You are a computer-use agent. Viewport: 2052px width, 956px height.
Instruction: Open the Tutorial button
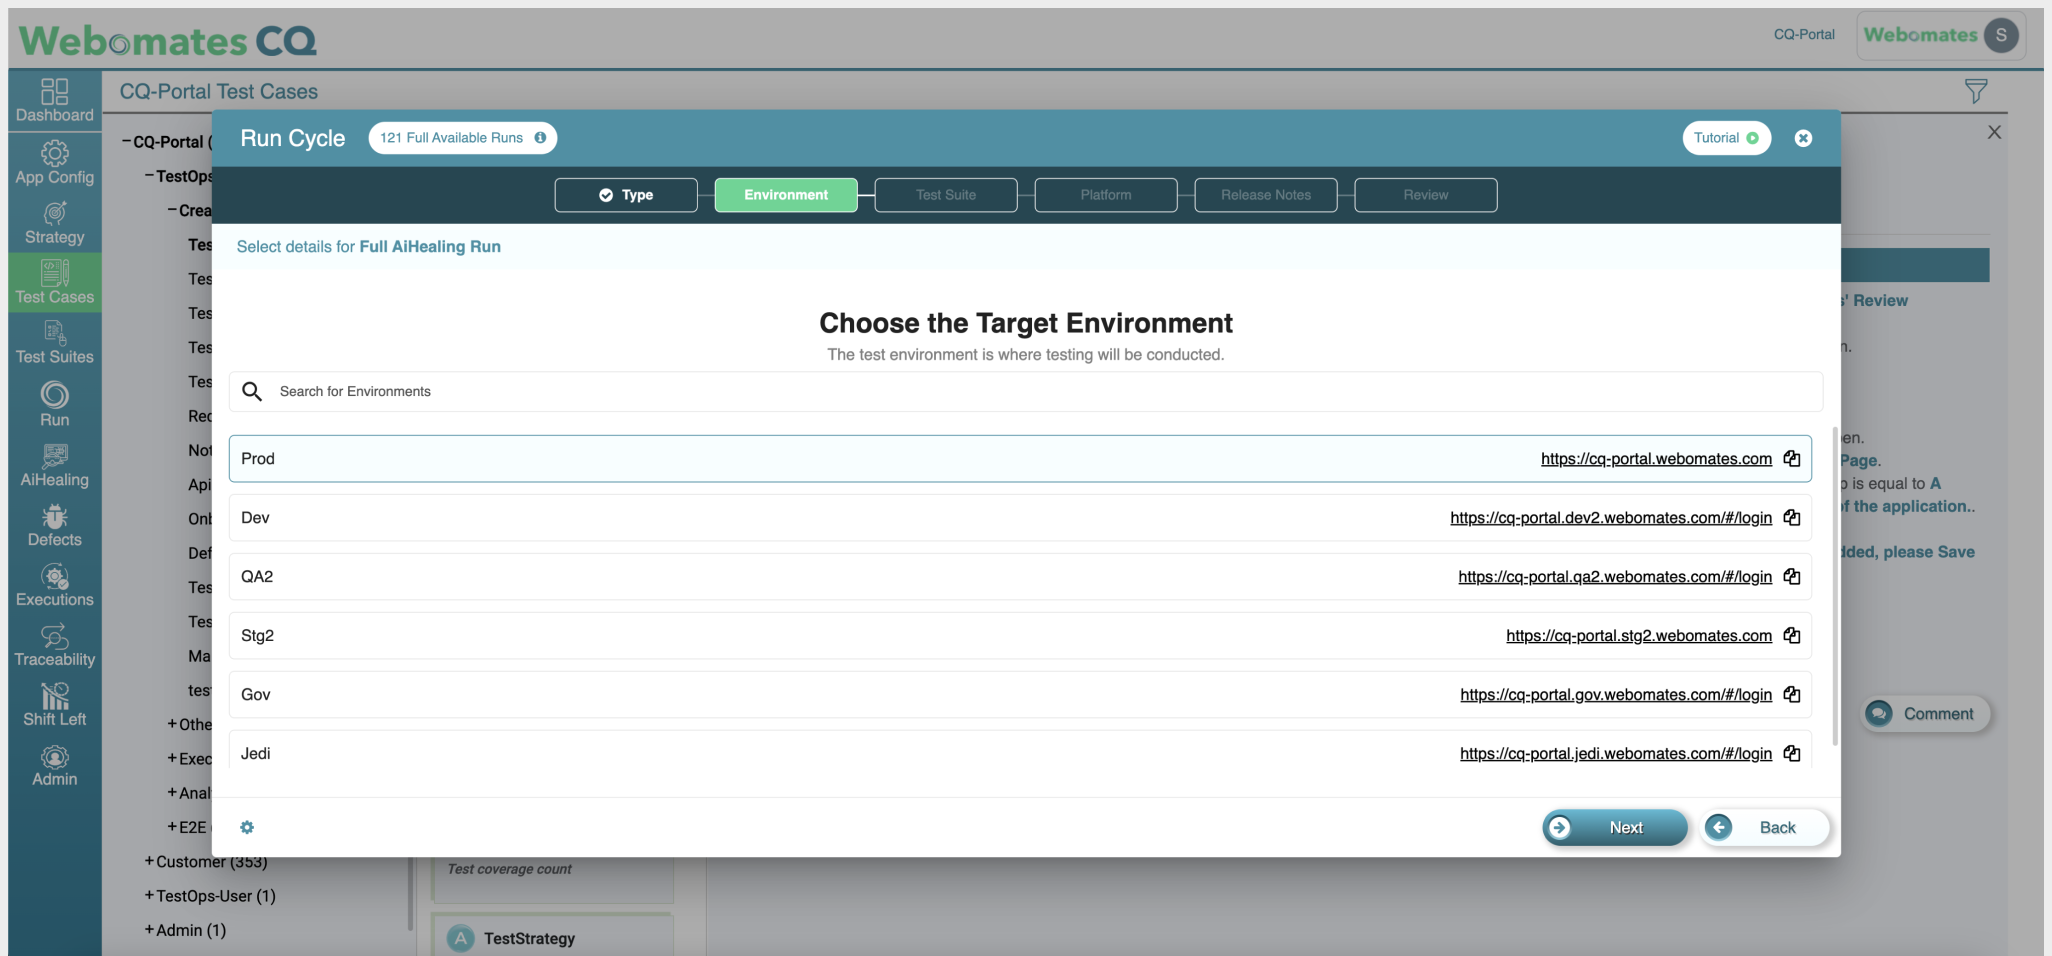point(1727,138)
